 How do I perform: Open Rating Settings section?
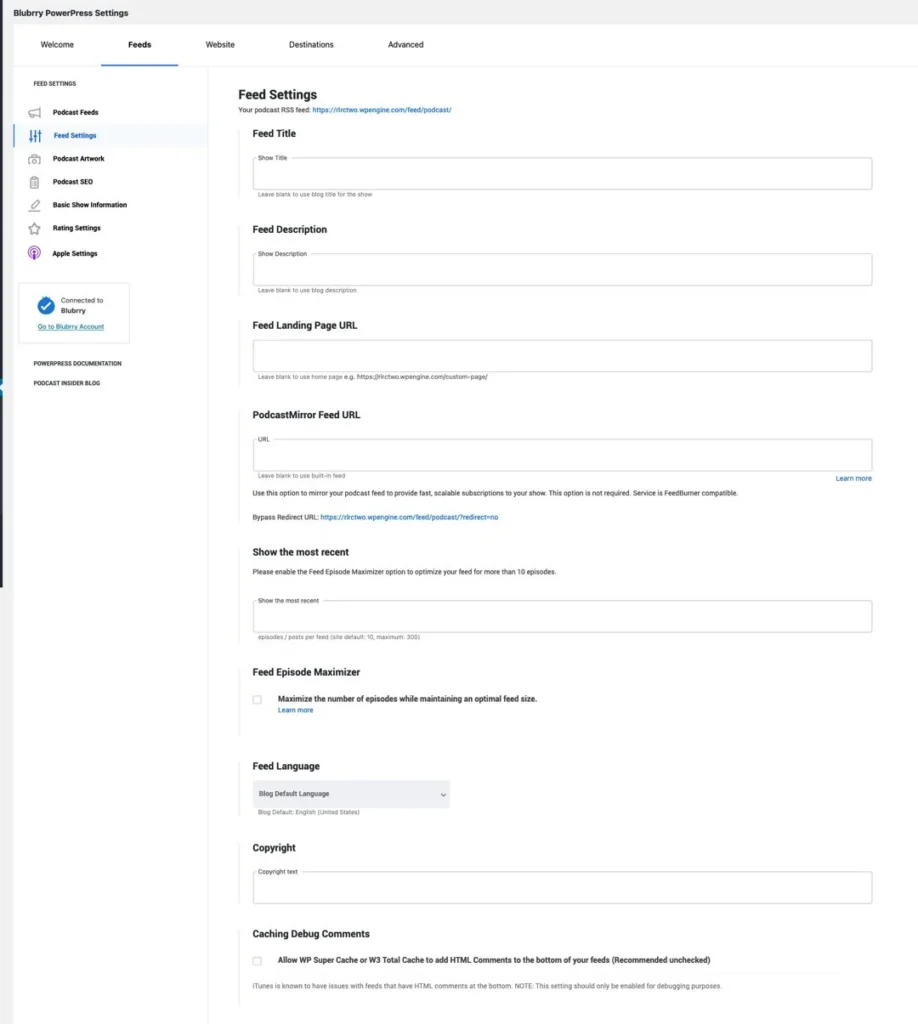point(77,228)
